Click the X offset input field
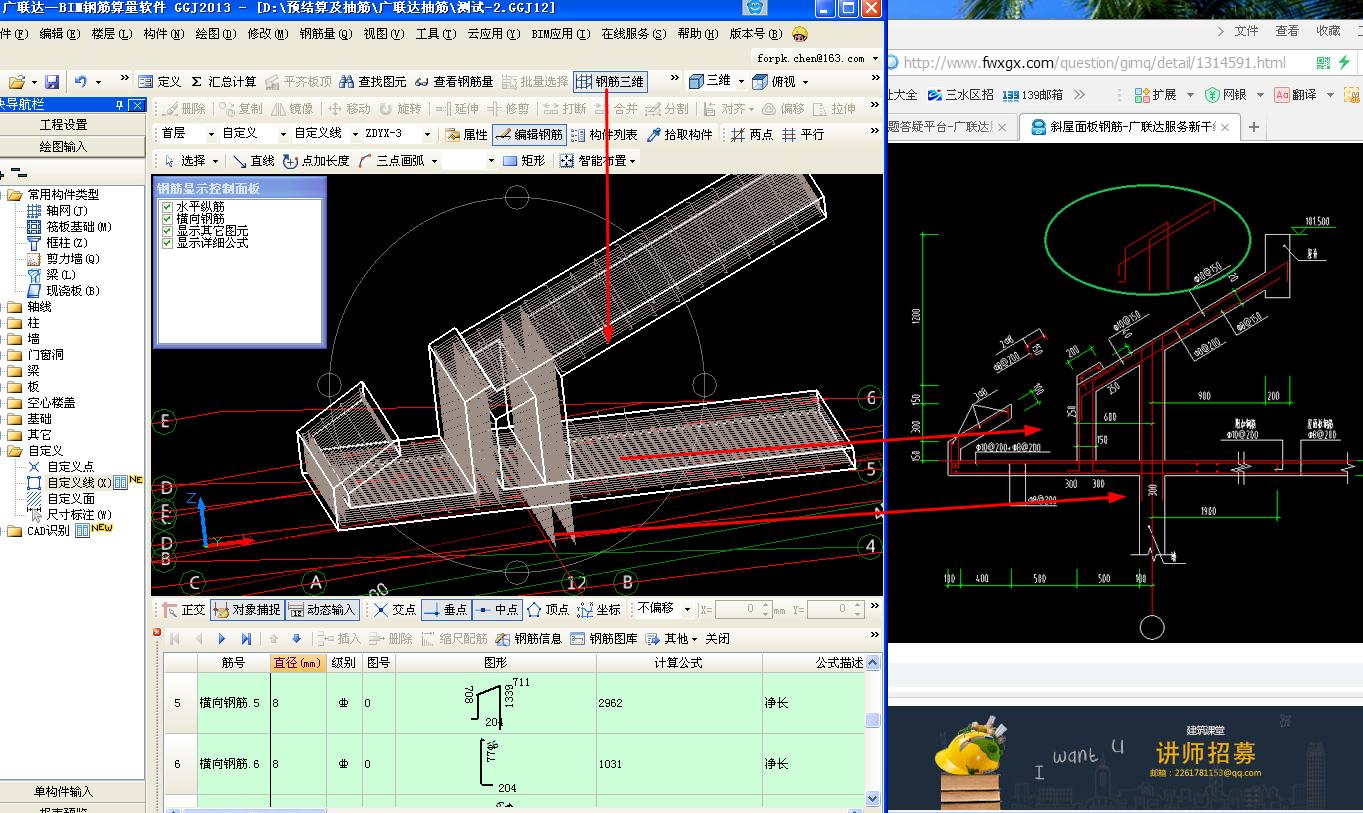Viewport: 1363px width, 813px height. [744, 609]
